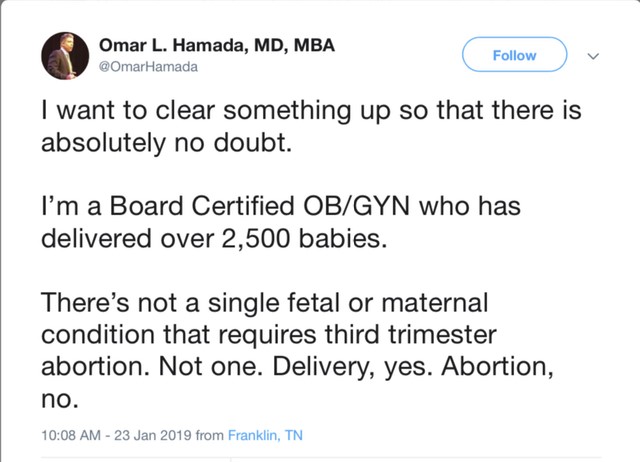640x462 pixels.
Task: Open the Franklin, TN location link
Action: tap(265, 435)
